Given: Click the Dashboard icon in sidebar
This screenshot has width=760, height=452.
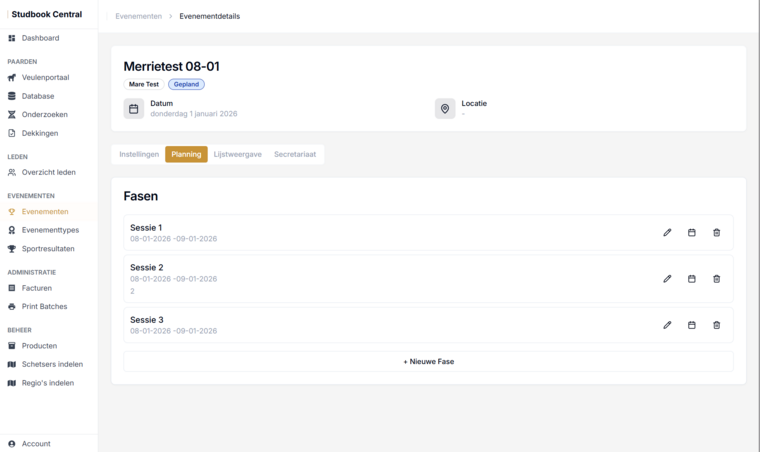Looking at the screenshot, I should pyautogui.click(x=12, y=38).
